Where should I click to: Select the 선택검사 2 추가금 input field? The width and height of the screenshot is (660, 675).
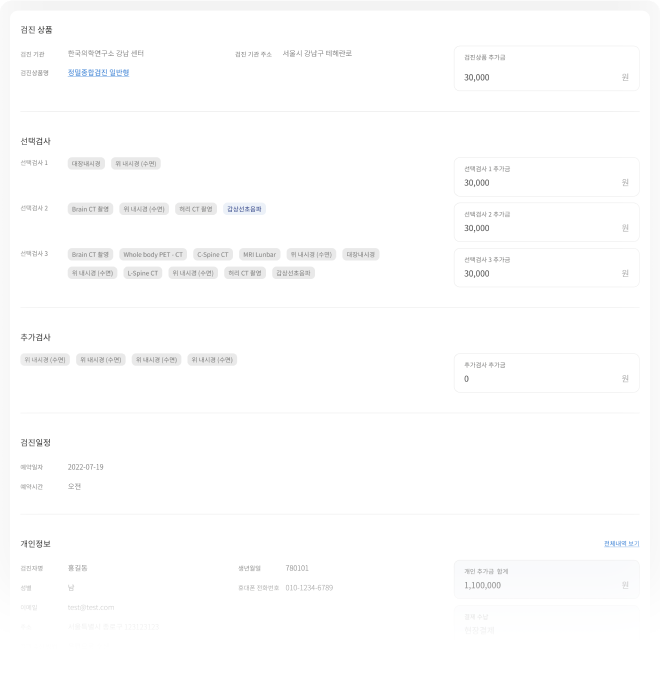coord(546,228)
